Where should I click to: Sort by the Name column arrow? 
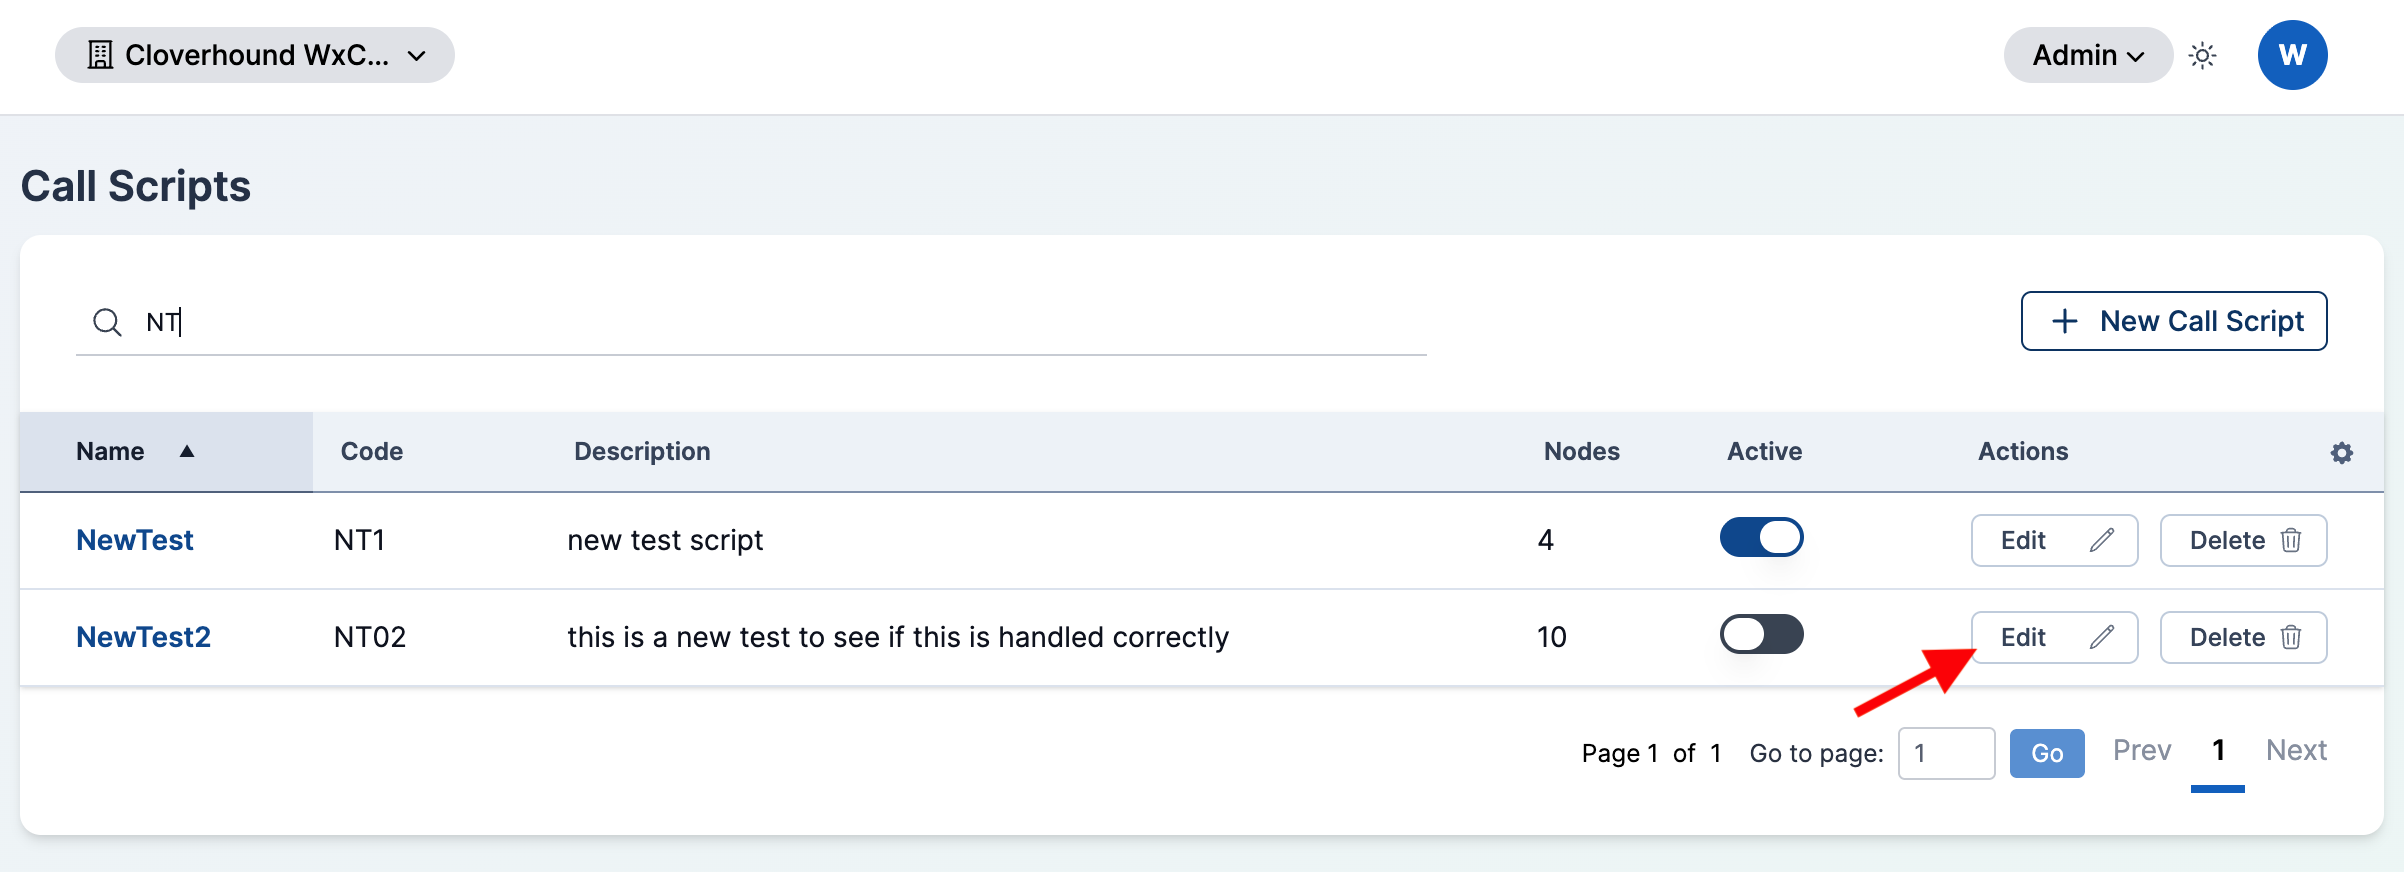[x=187, y=452]
